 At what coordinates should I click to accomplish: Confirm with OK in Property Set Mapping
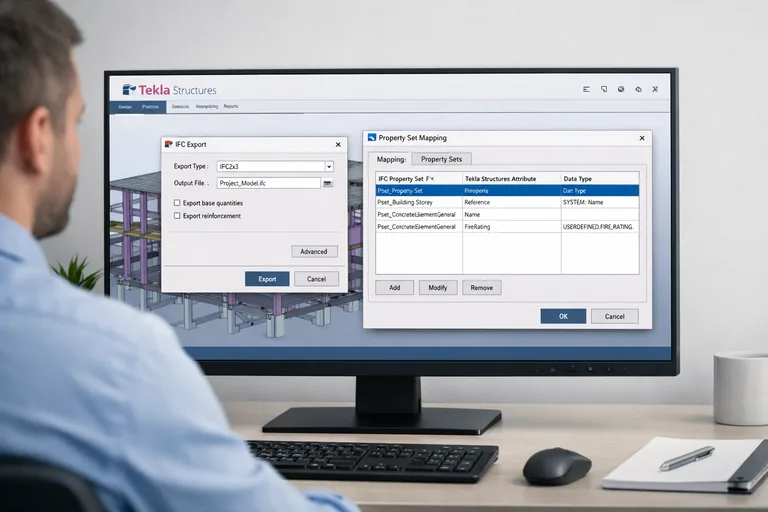tap(563, 316)
